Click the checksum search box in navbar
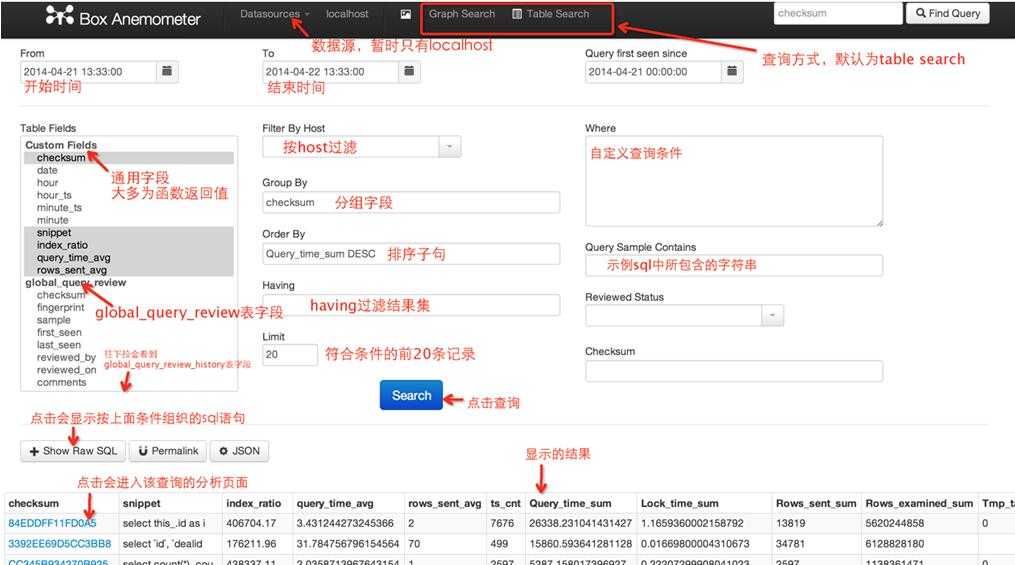The height and width of the screenshot is (565, 1015). coord(838,13)
